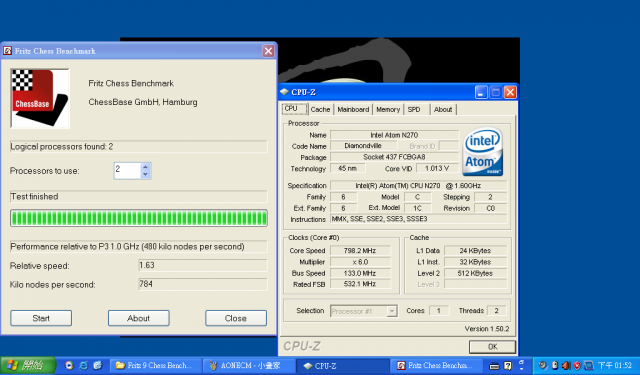This screenshot has width=640, height=375.
Task: Click the Intel Atom logo in CPU-Z
Action: click(x=483, y=152)
